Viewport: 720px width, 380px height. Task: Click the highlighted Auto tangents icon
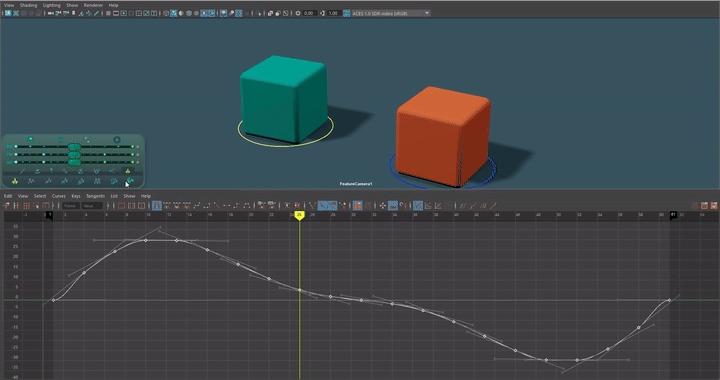pos(157,206)
